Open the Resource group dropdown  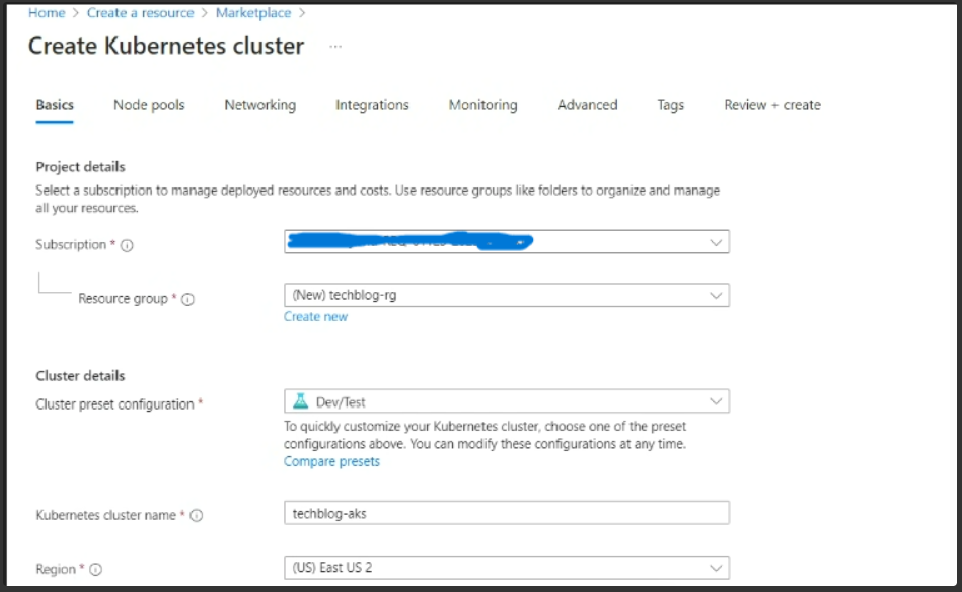click(x=507, y=295)
